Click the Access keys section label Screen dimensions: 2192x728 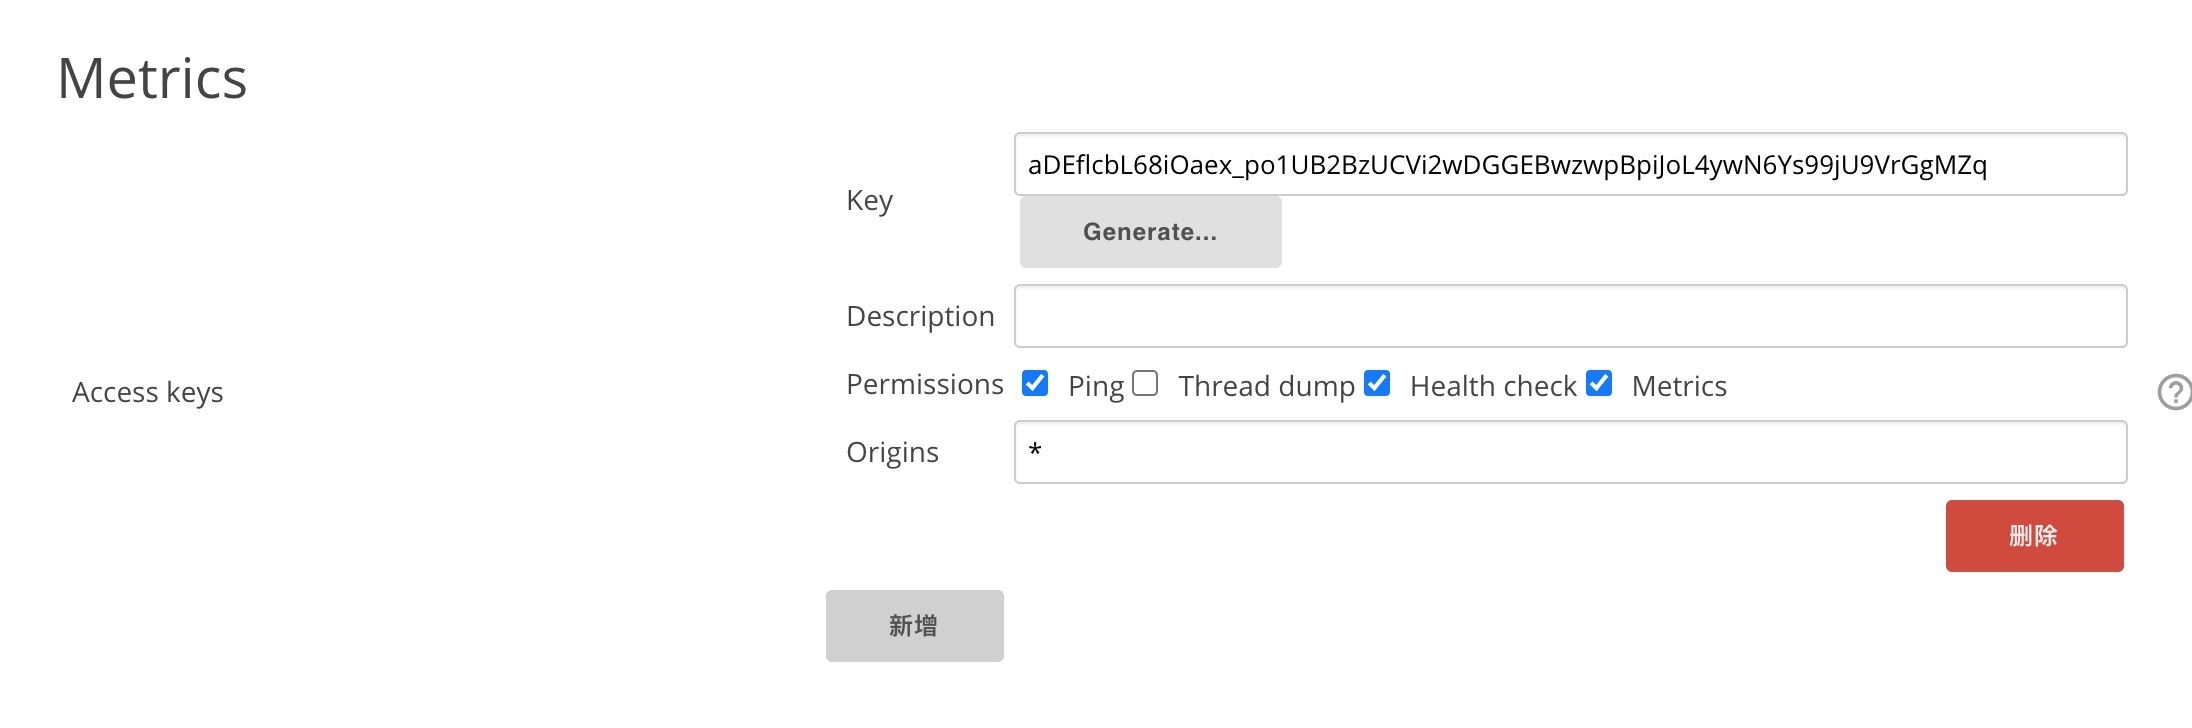[x=147, y=392]
